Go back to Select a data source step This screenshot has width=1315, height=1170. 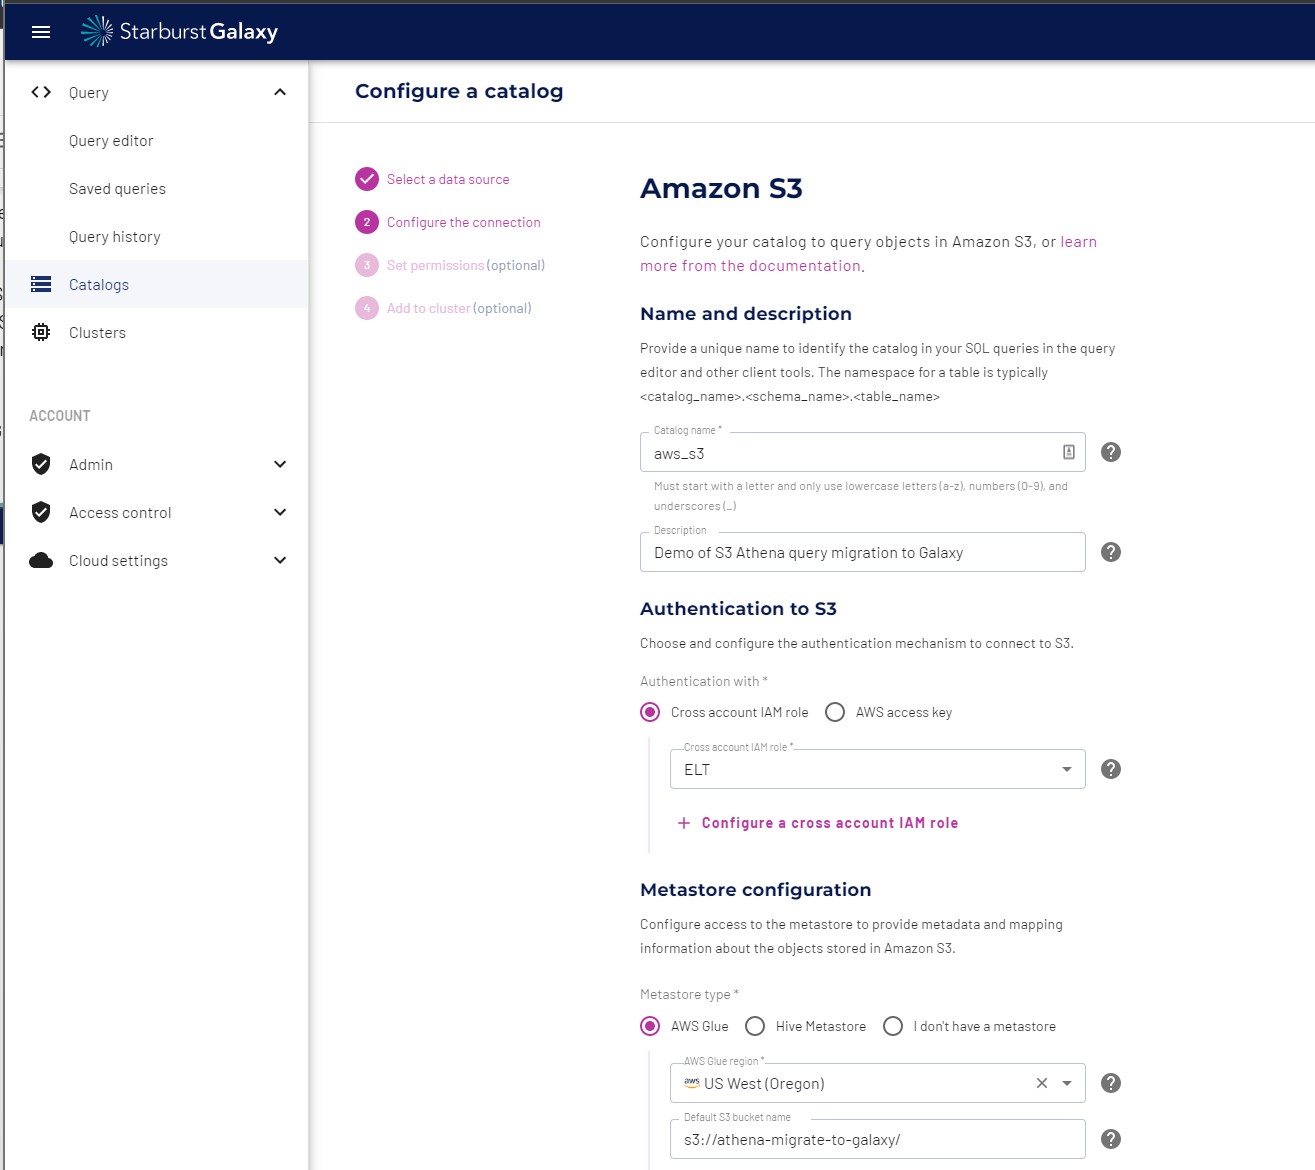tap(448, 180)
